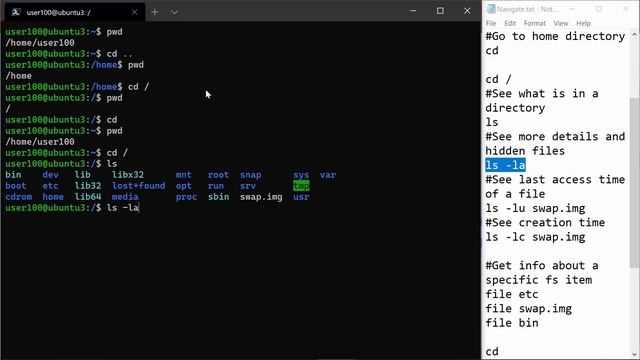Click the first '/home/user100' output line in terminal
Image resolution: width=640 pixels, height=360 pixels.
40,42
